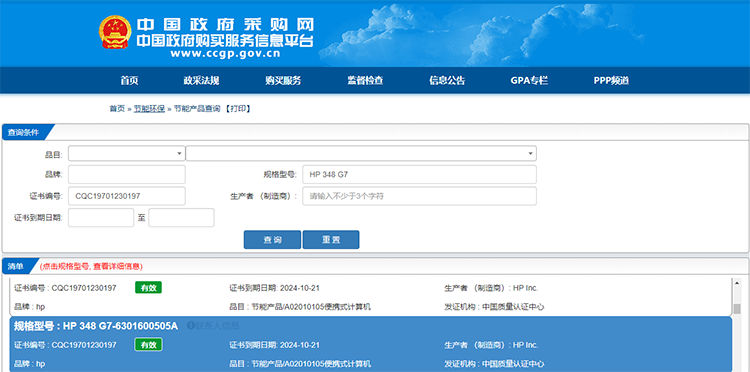Viewport: 750px width, 372px height.
Task: Click the 重置 reset button
Action: click(331, 240)
